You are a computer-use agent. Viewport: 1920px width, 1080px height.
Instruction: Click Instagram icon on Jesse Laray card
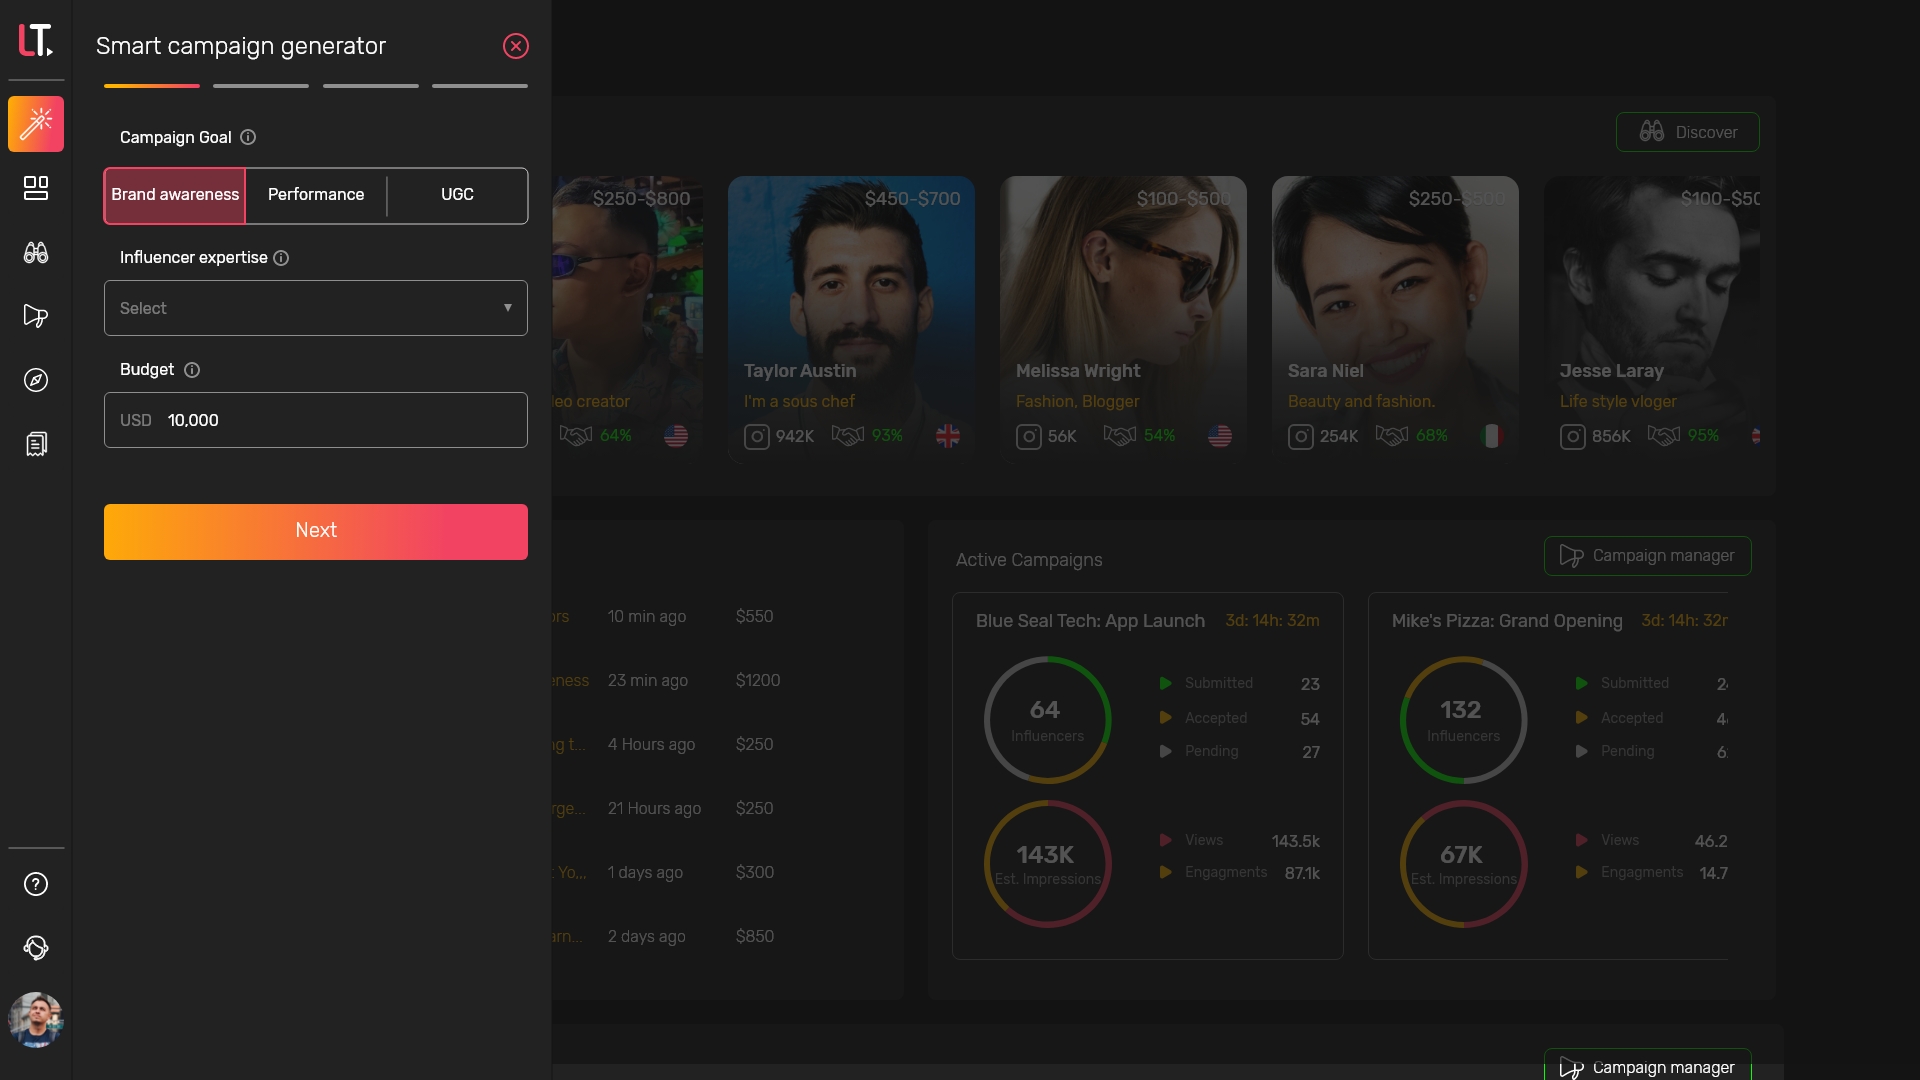point(1573,437)
